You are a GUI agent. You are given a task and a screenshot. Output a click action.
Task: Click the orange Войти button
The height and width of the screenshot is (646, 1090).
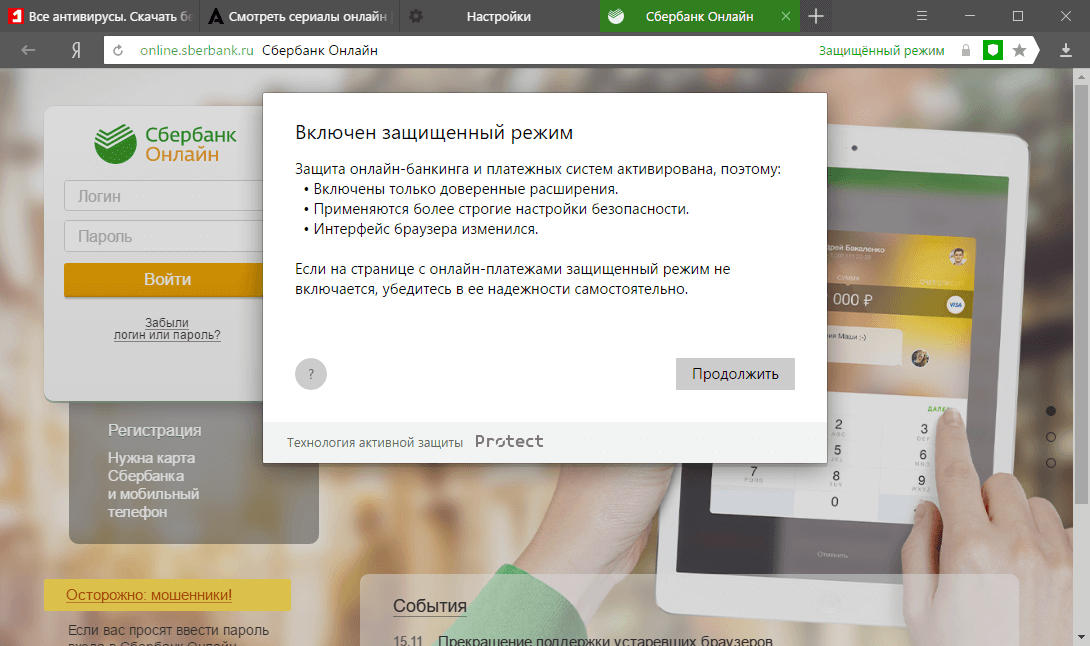tap(164, 280)
